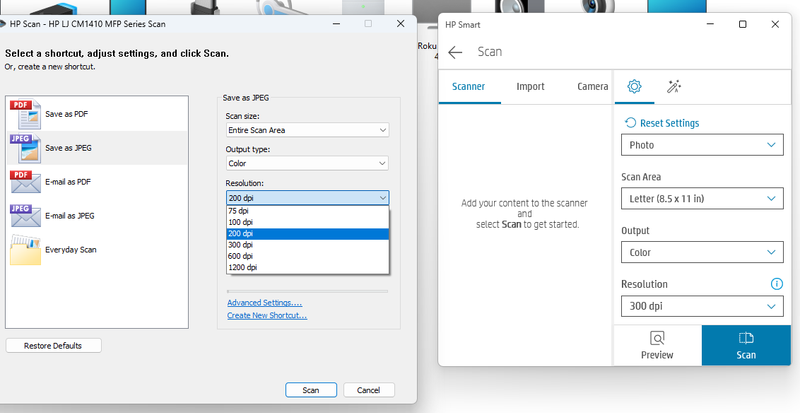Click the Preview button in HP Smart
This screenshot has height=413, width=800.
(x=657, y=346)
